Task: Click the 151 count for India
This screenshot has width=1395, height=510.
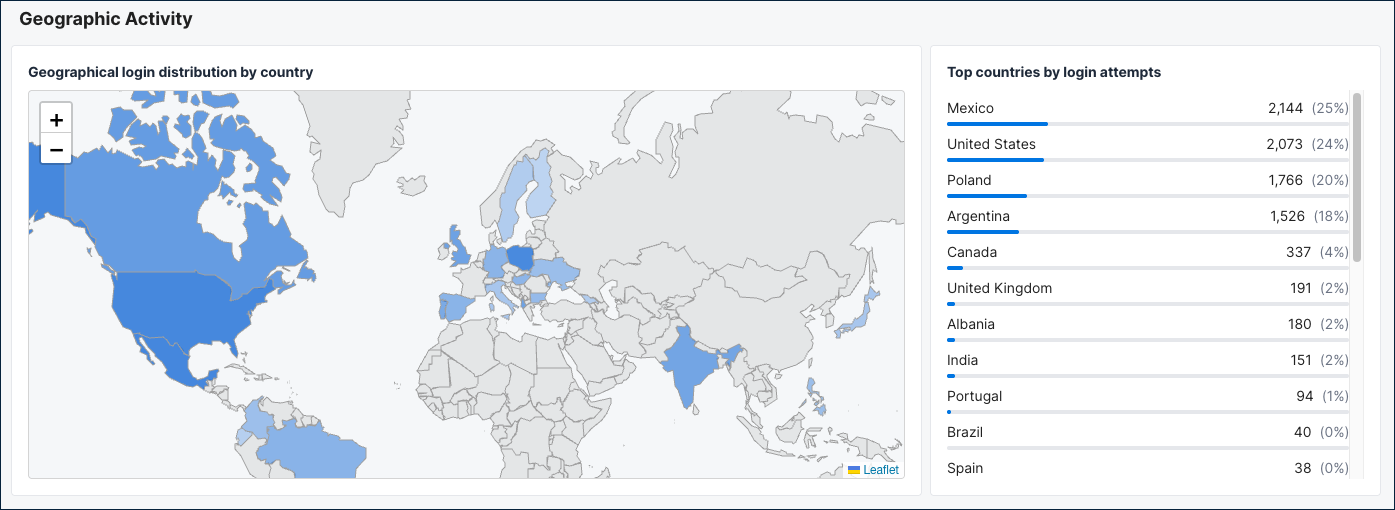Action: pos(1300,360)
